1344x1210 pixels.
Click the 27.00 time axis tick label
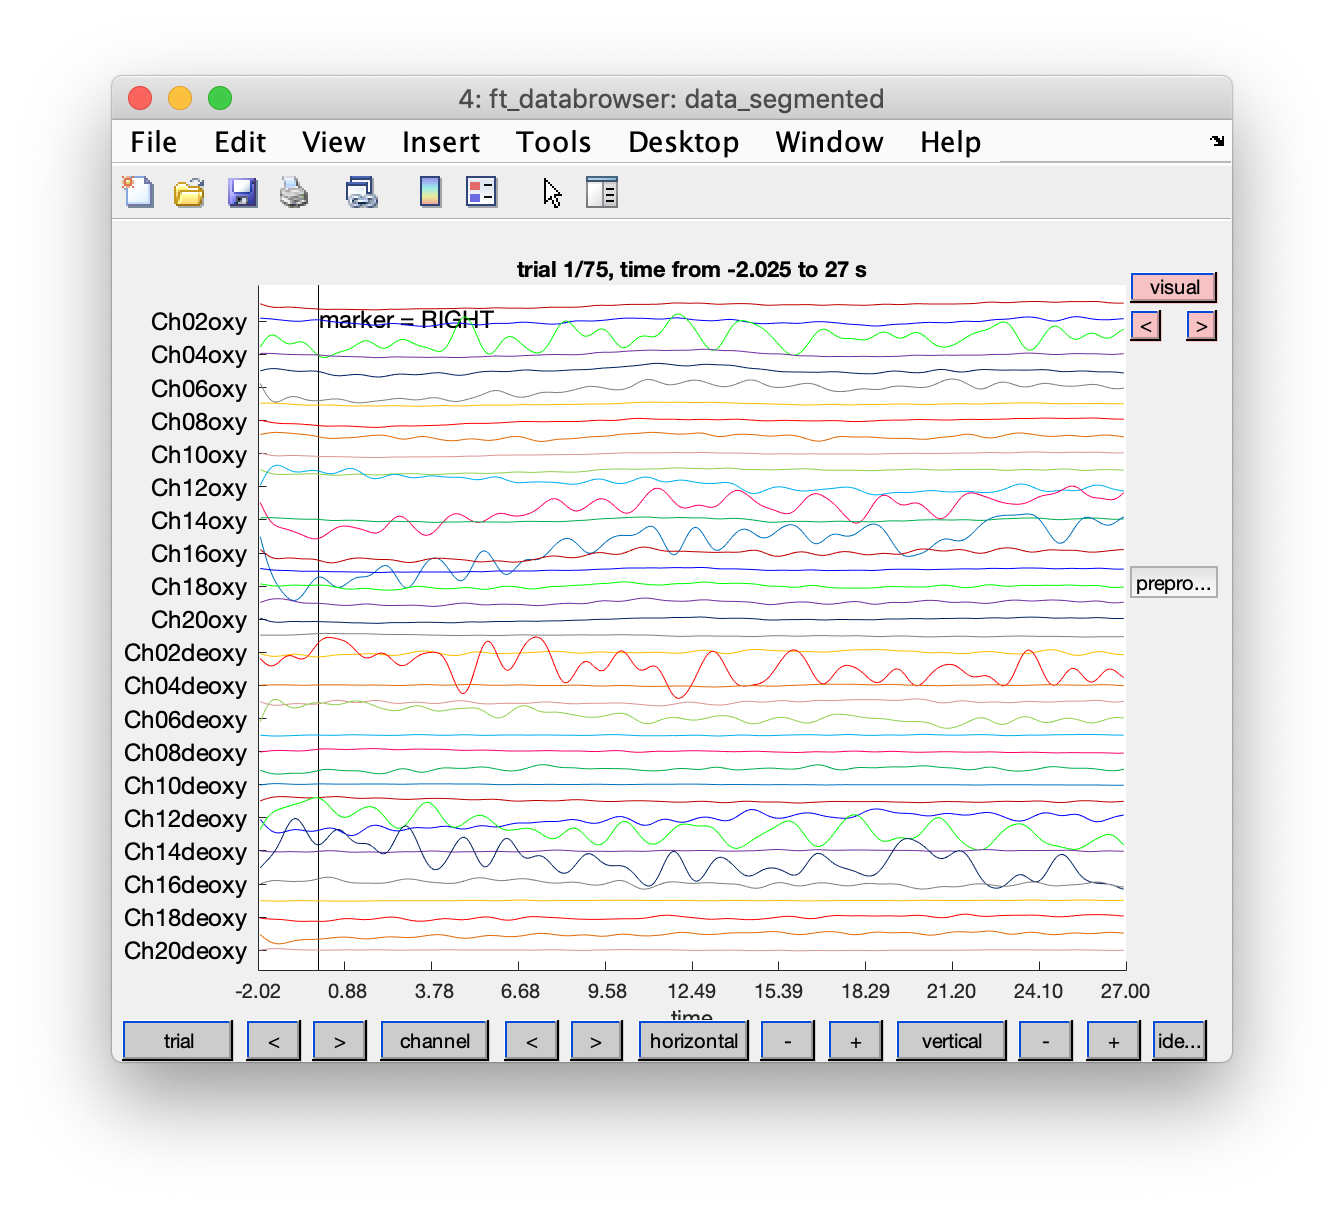pyautogui.click(x=1125, y=991)
